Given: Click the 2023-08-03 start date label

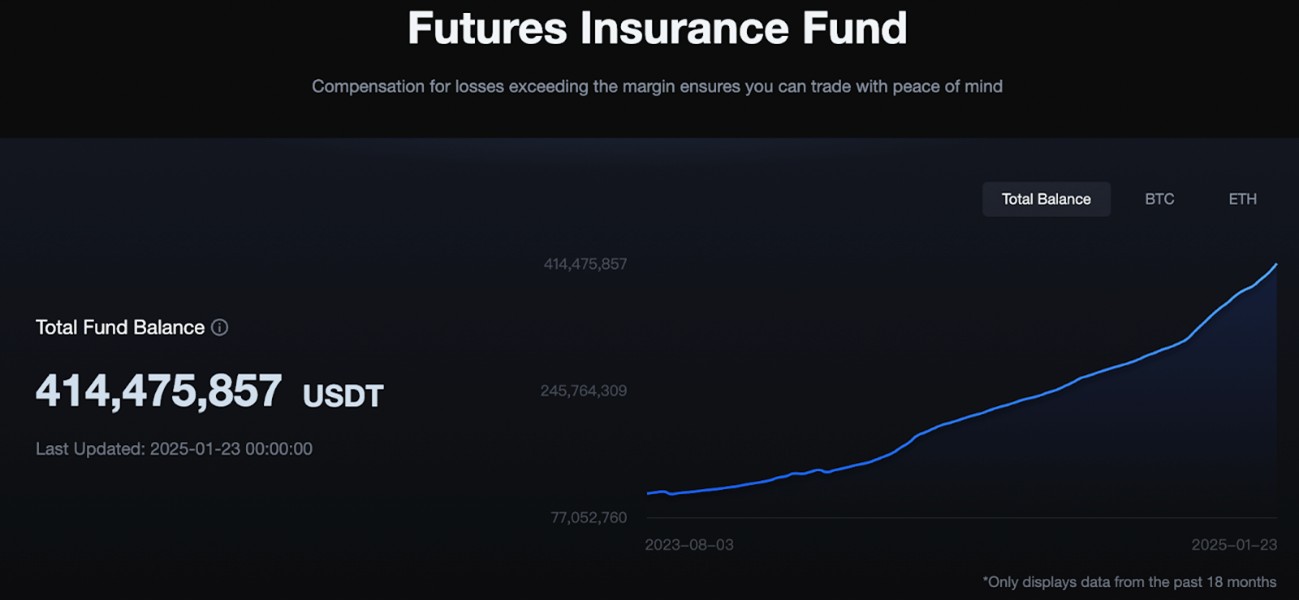Looking at the screenshot, I should (689, 545).
